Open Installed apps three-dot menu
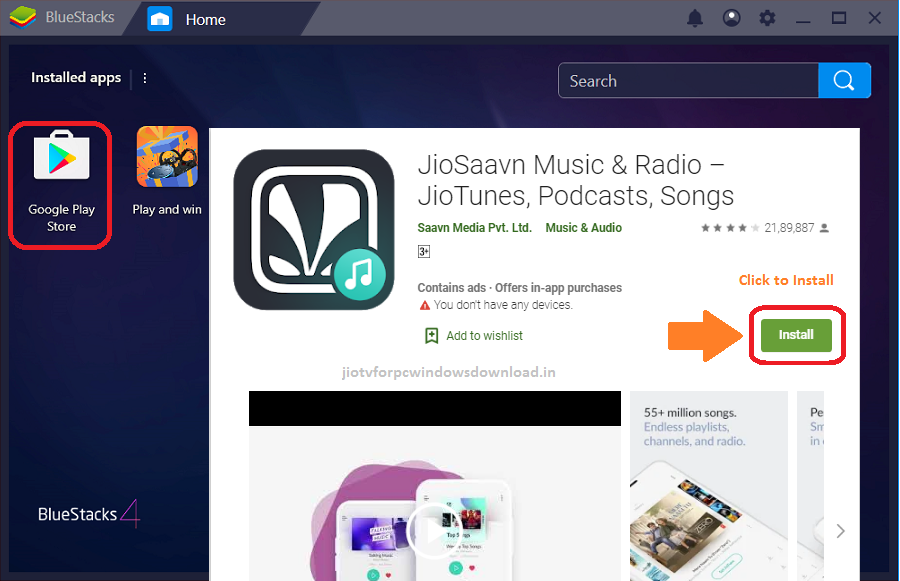 145,78
